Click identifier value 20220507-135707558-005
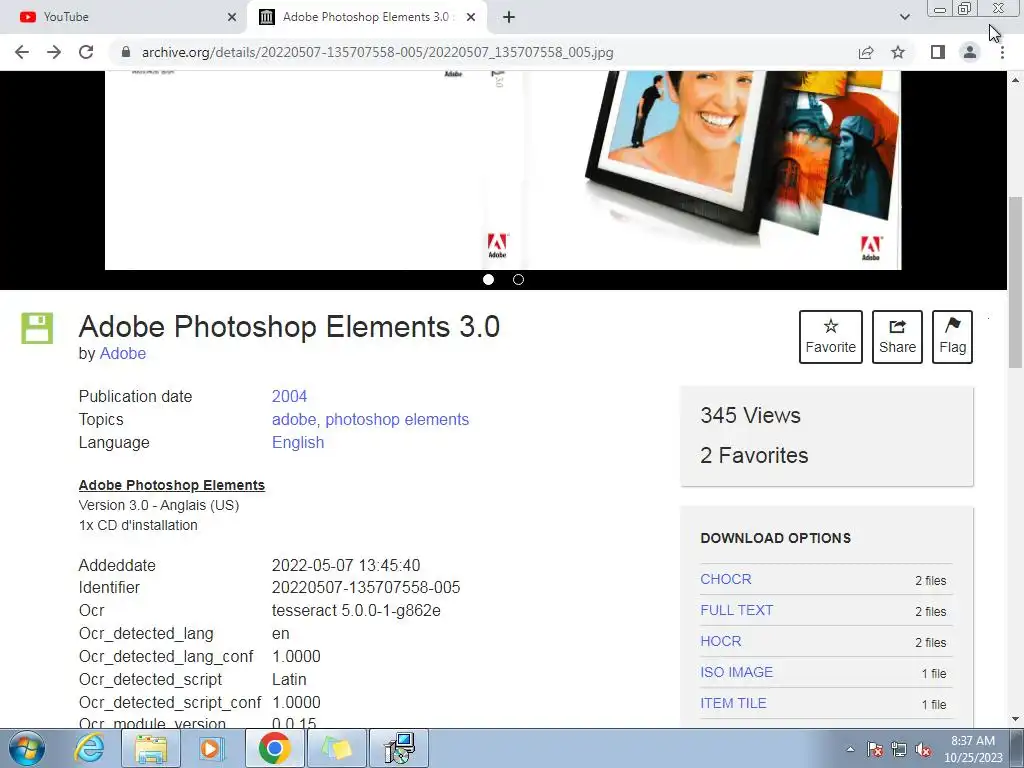 (x=366, y=587)
